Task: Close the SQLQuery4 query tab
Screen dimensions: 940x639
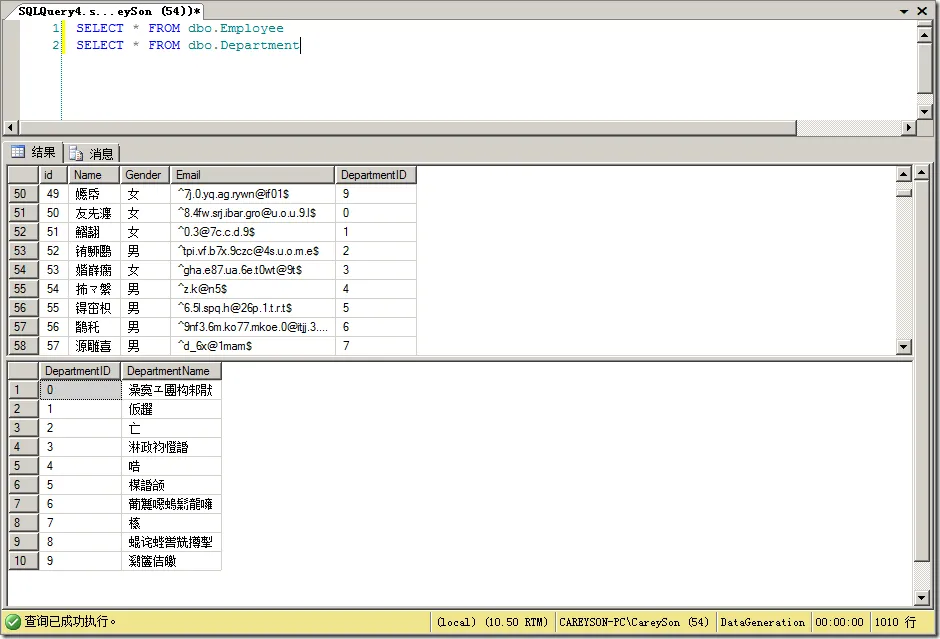Action: pyautogui.click(x=928, y=9)
